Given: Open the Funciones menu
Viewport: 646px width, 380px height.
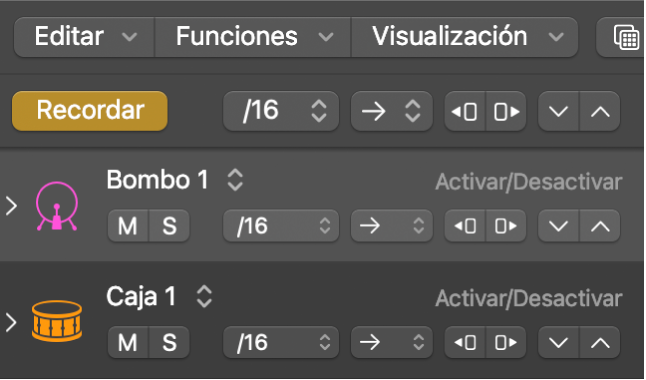Looking at the screenshot, I should [253, 37].
